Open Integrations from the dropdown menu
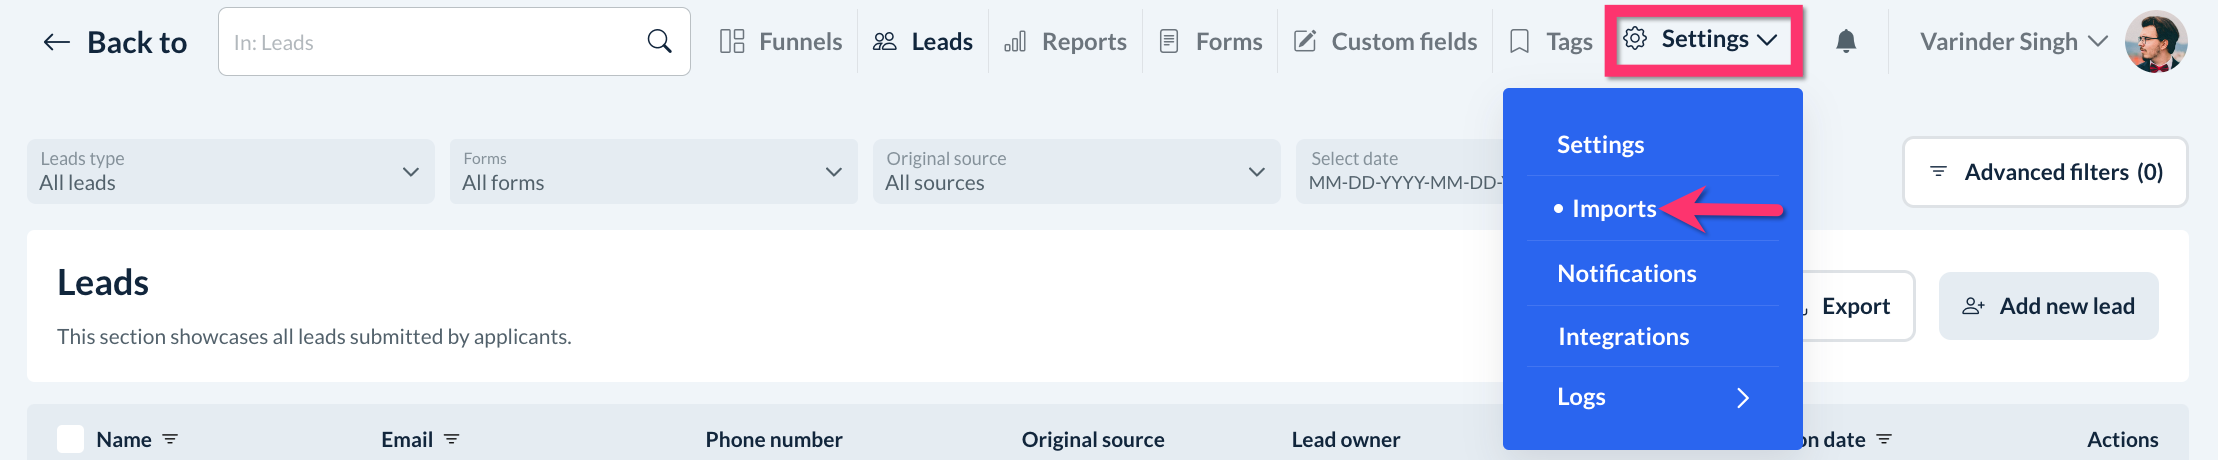Screen dimensions: 2218x460 [1623, 337]
